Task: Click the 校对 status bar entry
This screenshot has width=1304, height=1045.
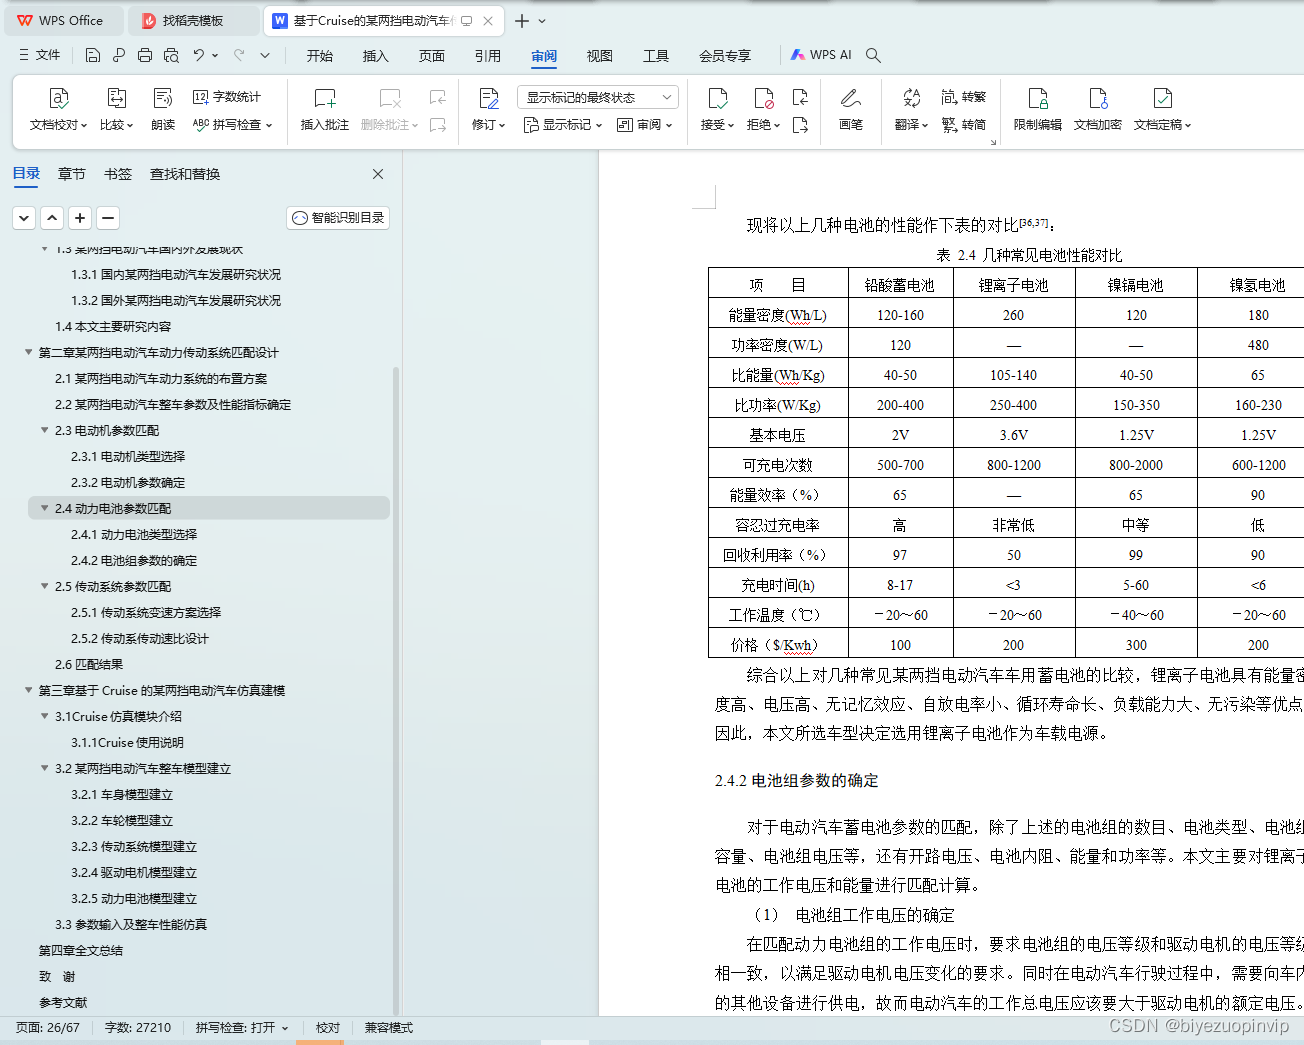Action: tap(328, 1028)
